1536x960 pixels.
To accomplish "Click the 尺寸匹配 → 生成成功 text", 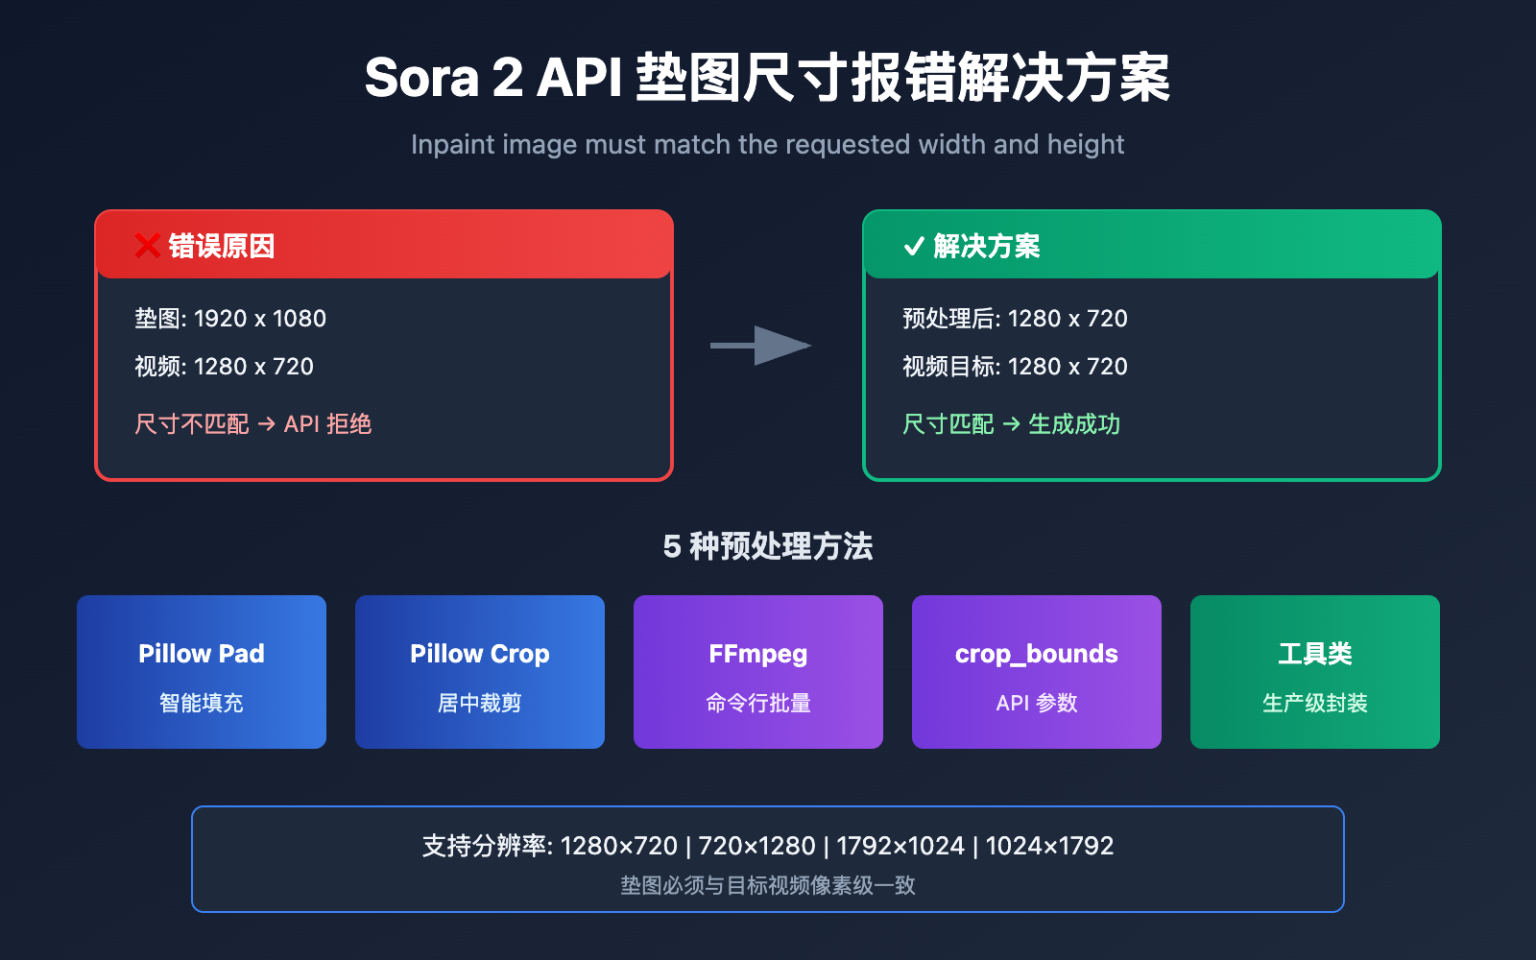I will (x=1011, y=424).
